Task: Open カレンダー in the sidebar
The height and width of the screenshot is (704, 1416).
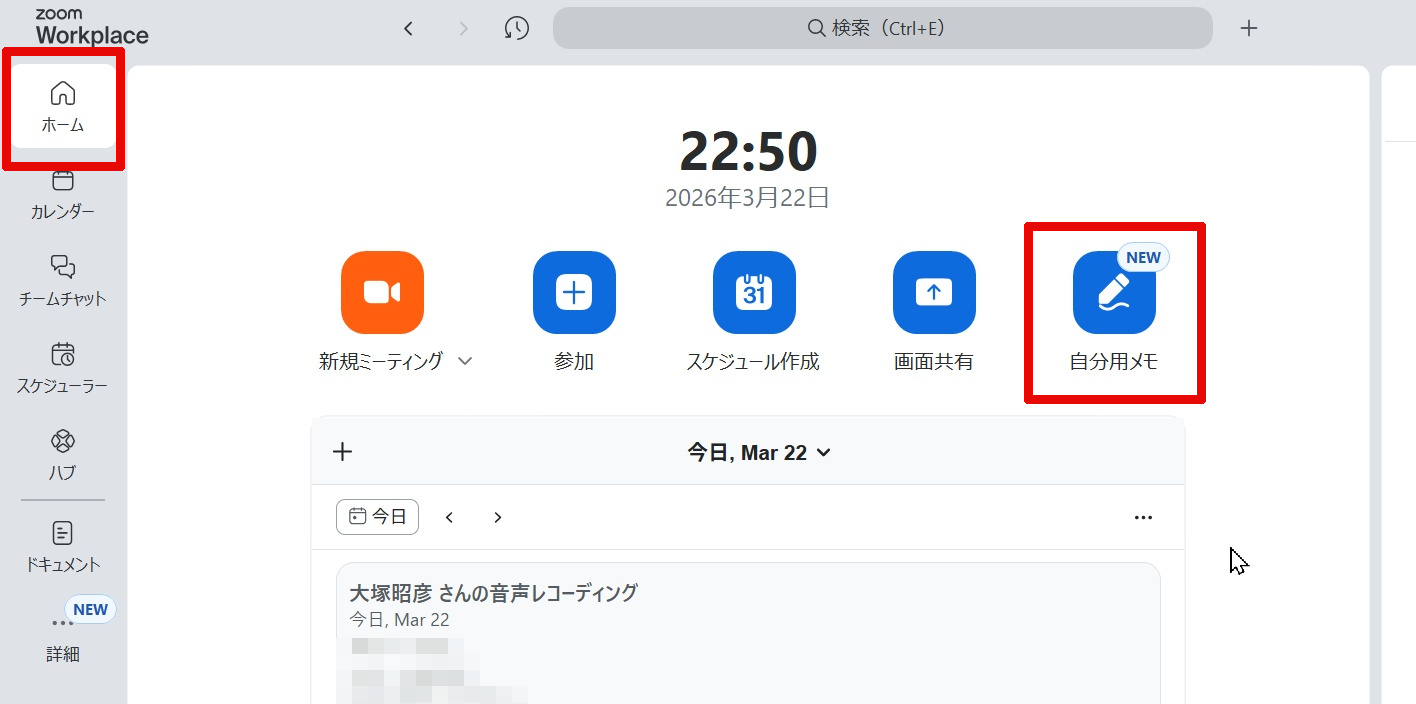Action: point(63,194)
